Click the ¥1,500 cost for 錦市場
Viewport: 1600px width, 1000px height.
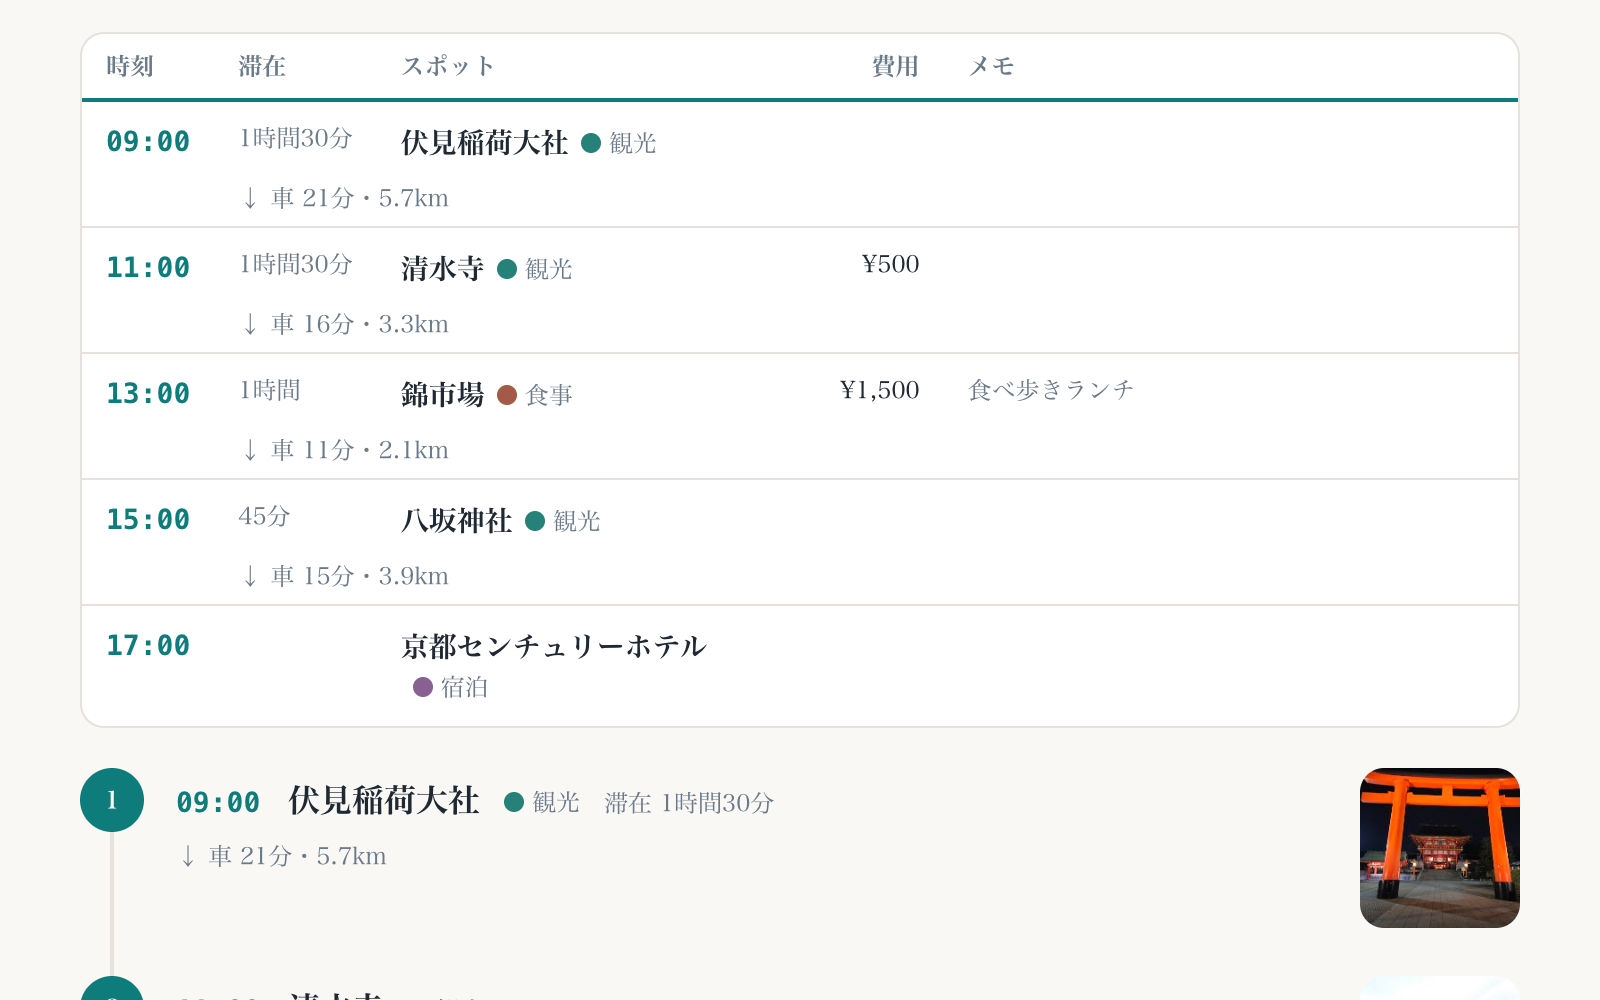(x=880, y=390)
